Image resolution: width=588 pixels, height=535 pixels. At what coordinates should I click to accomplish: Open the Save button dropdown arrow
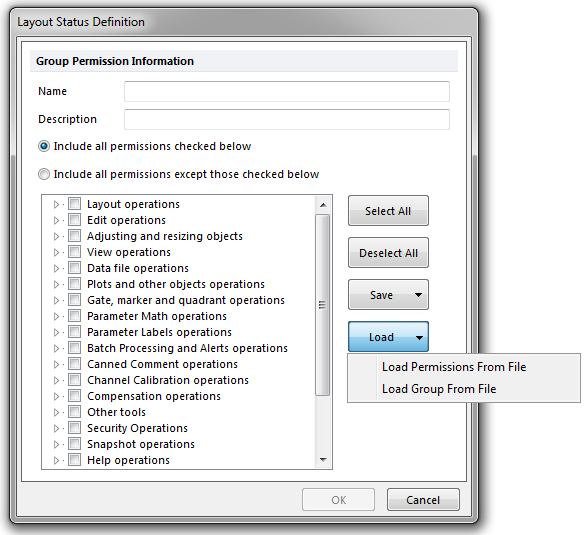(418, 295)
